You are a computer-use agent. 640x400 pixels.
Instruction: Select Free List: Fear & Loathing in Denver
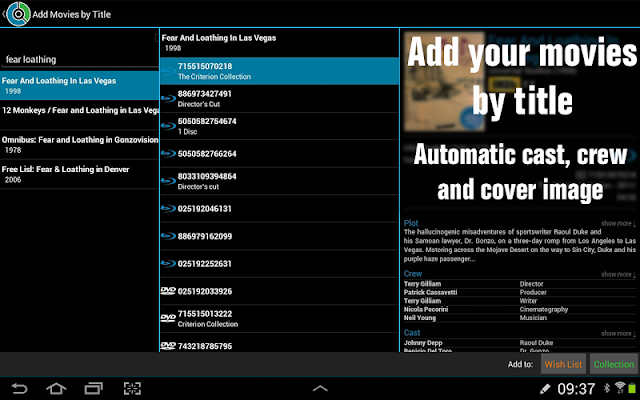[x=80, y=174]
